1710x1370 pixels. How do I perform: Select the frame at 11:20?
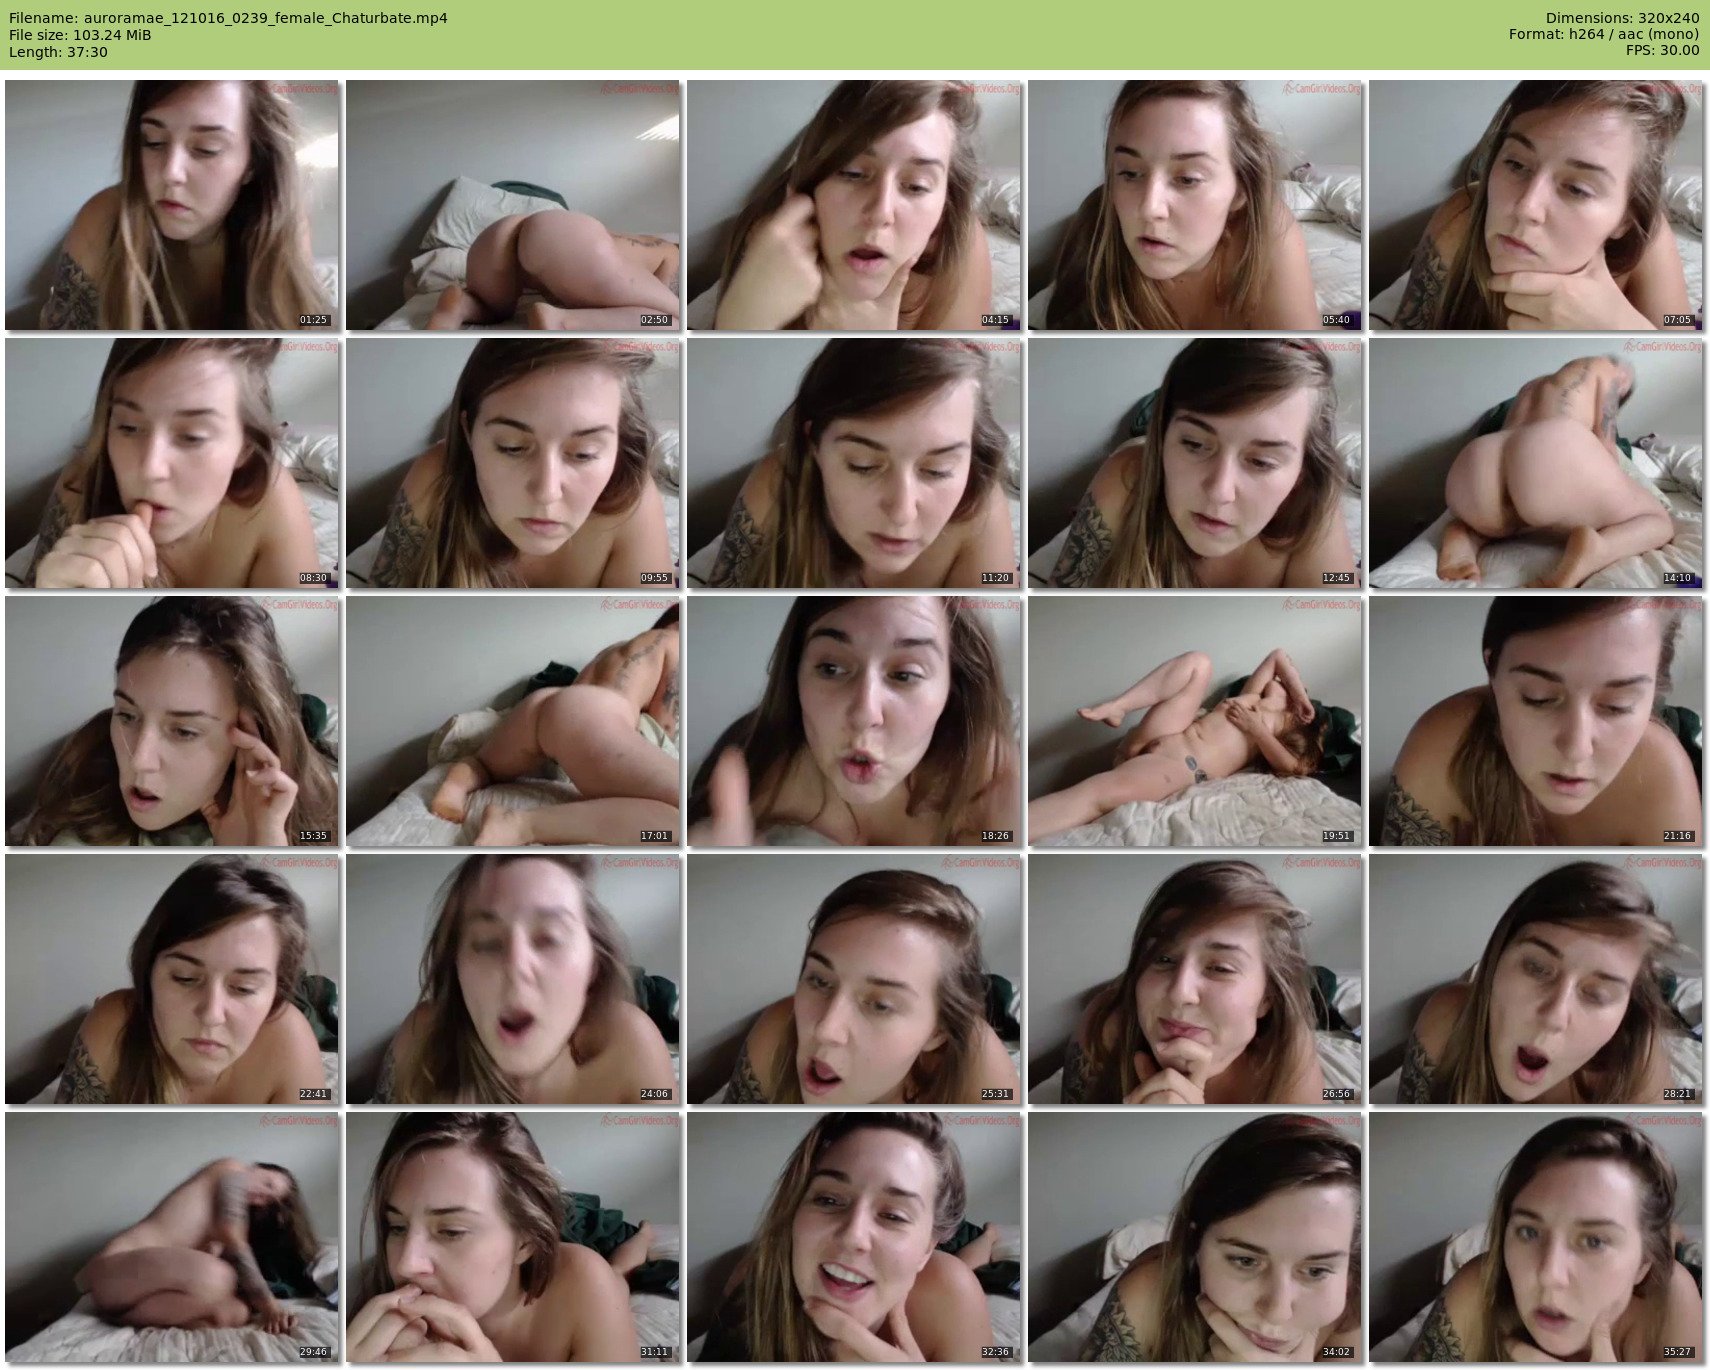pyautogui.click(x=853, y=463)
